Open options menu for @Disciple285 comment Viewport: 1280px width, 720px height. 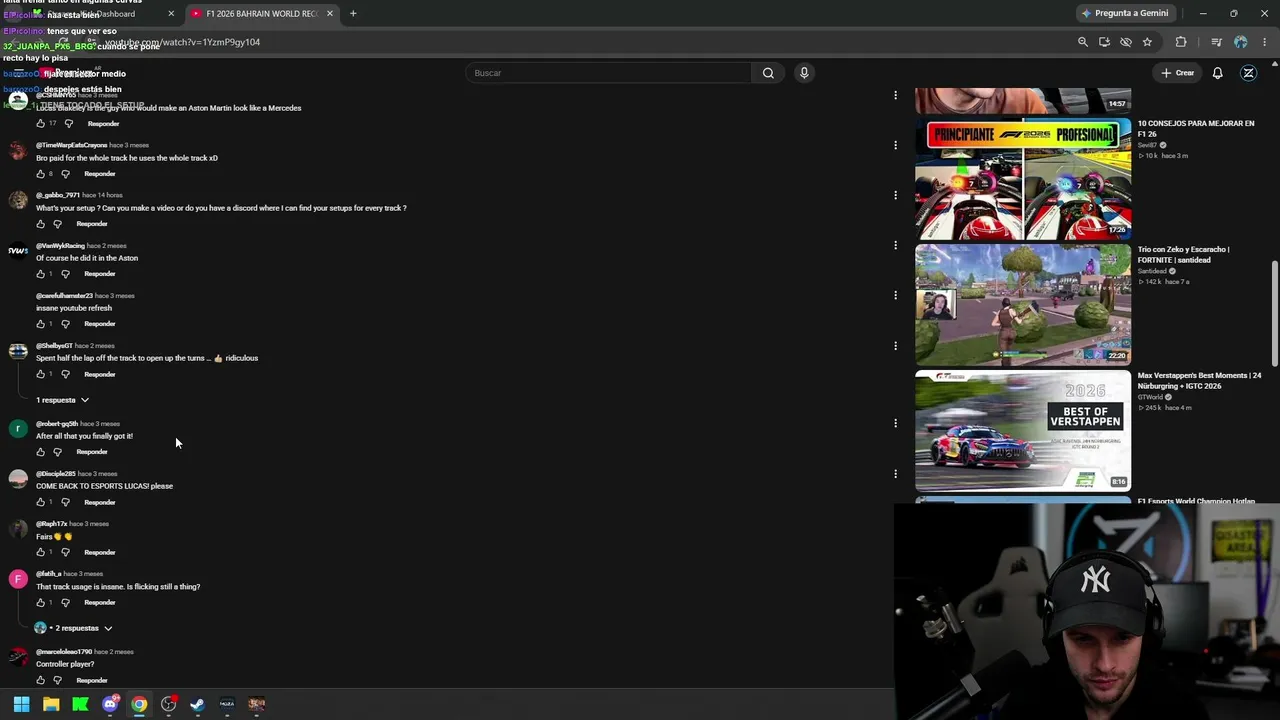tap(895, 474)
